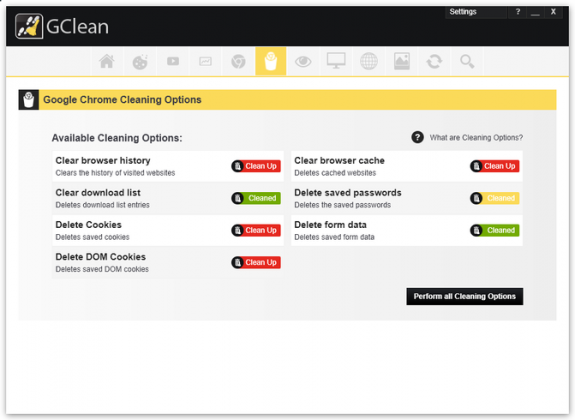Select 'Delete form data' title text
This screenshot has width=575, height=420.
click(330, 225)
